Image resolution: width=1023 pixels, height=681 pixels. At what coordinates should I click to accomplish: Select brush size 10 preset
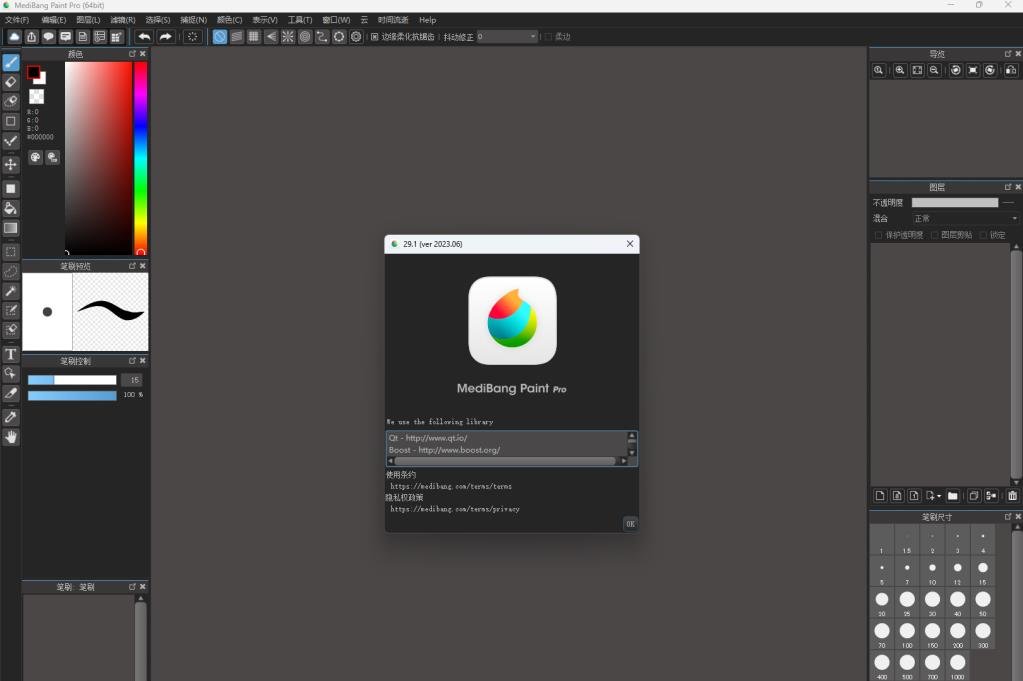[932, 571]
